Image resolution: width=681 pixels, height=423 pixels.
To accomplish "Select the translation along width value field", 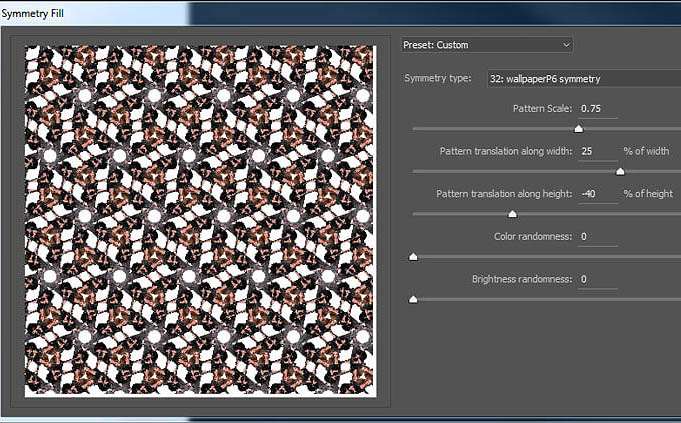I will click(x=597, y=151).
